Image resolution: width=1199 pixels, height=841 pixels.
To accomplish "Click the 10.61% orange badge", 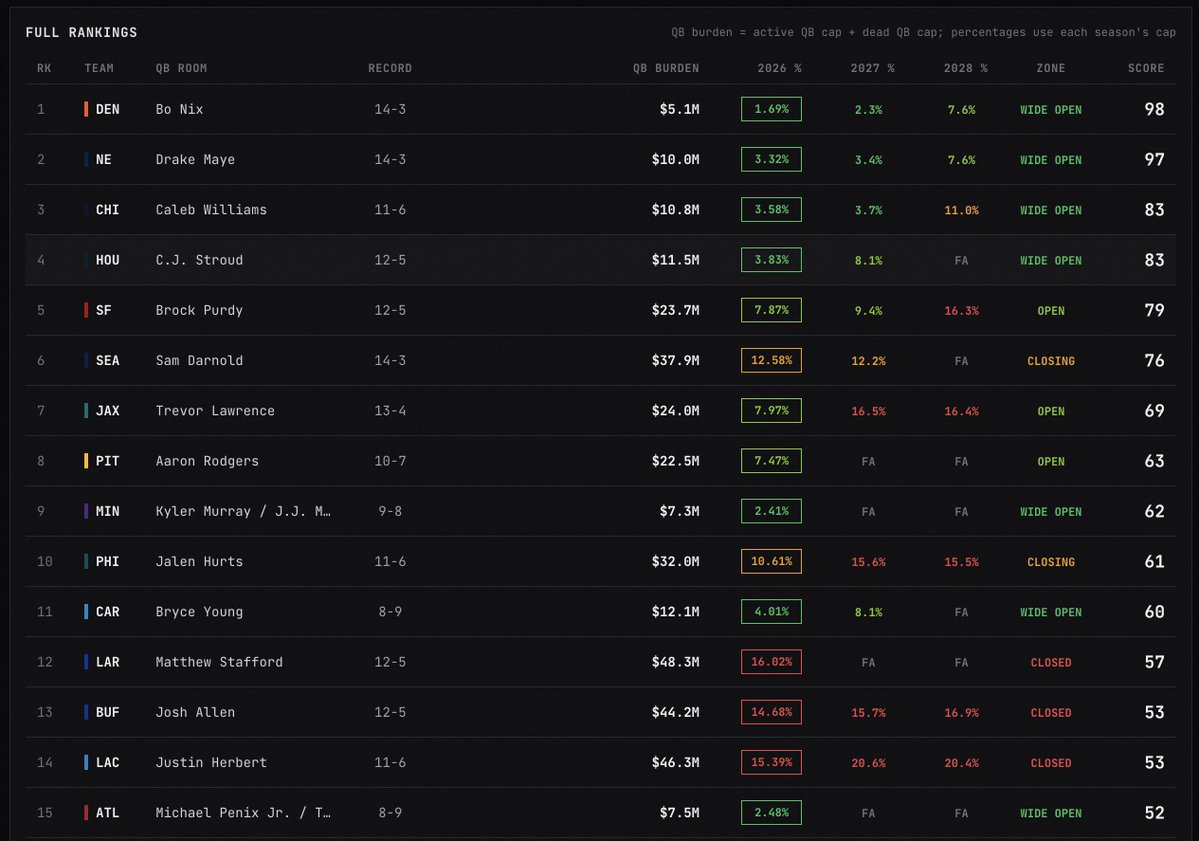I will (x=771, y=561).
